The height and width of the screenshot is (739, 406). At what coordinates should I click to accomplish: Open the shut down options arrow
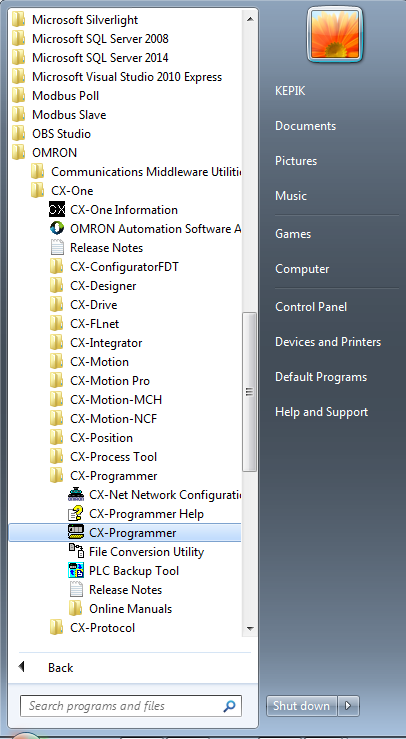point(348,706)
